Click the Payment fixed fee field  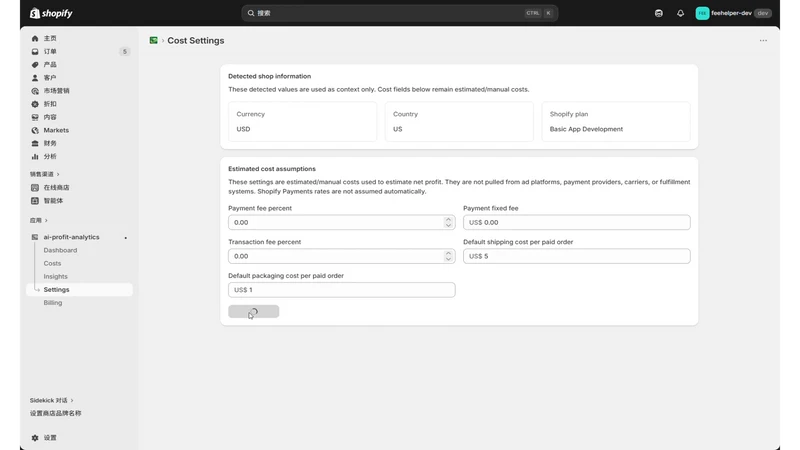pos(577,222)
